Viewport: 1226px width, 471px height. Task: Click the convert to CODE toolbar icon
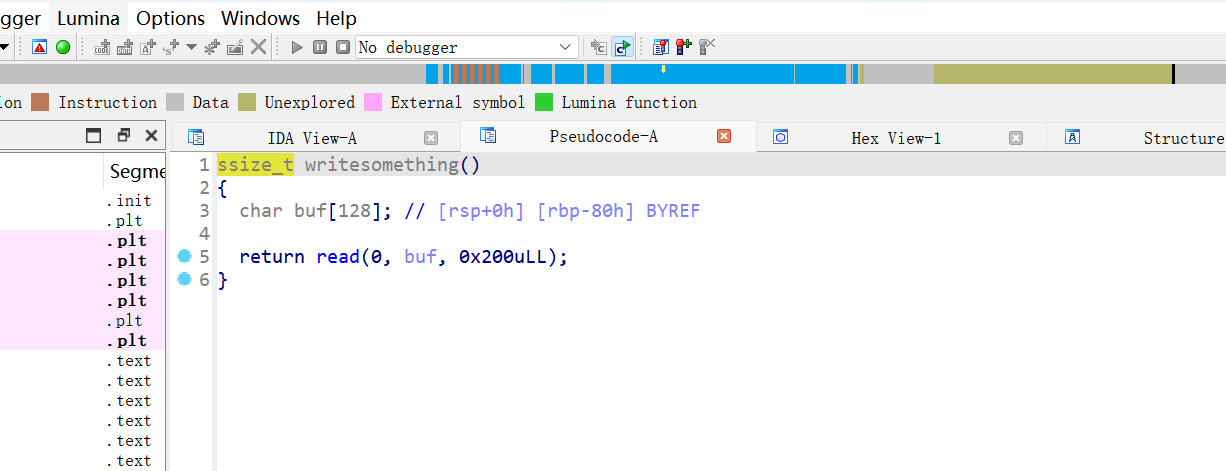(x=103, y=47)
